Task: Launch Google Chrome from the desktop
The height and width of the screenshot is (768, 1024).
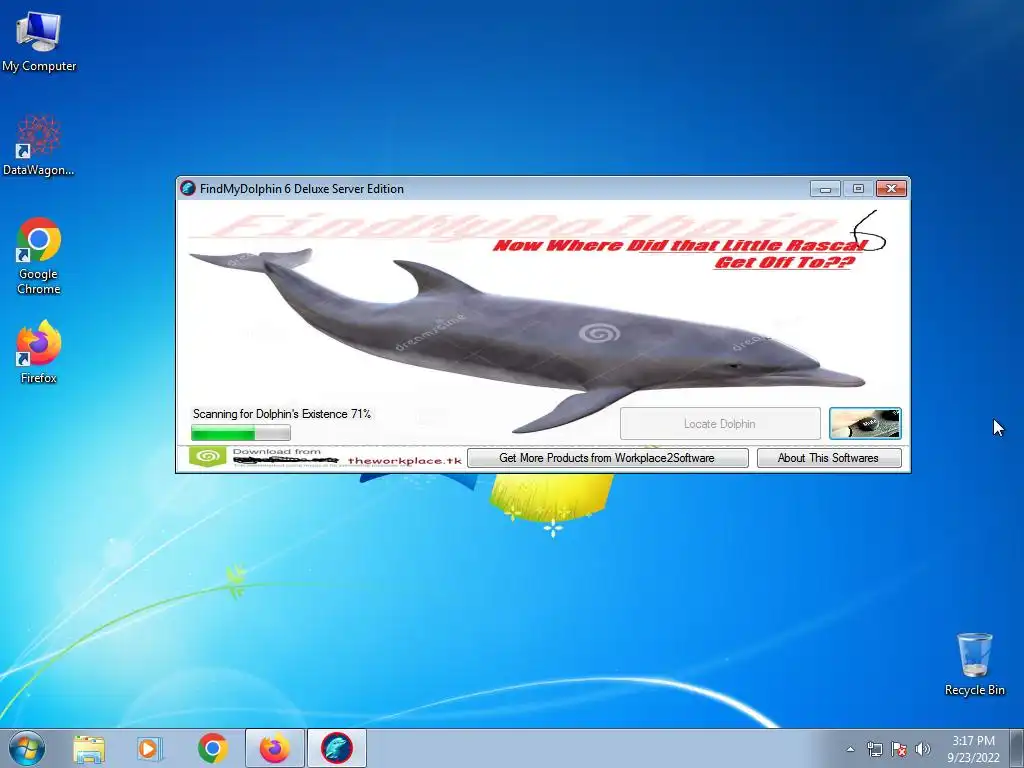Action: (39, 255)
